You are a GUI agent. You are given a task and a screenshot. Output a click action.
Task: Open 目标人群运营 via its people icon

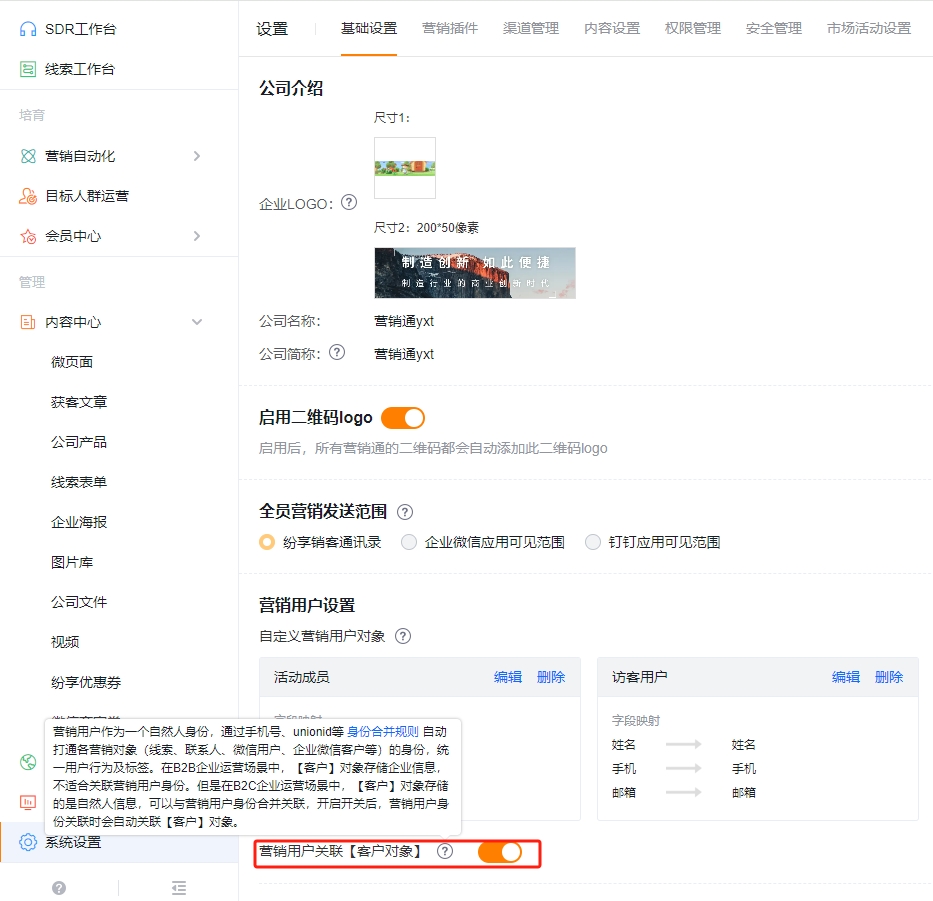coord(27,196)
